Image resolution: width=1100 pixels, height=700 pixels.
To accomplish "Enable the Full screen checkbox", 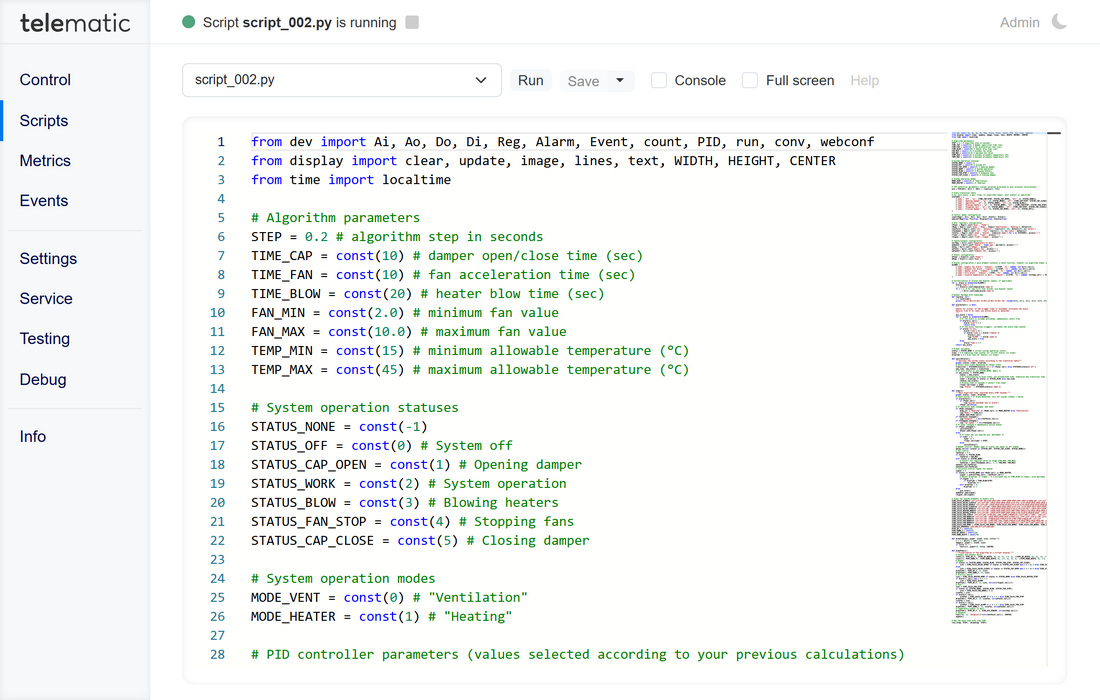I will pos(750,81).
